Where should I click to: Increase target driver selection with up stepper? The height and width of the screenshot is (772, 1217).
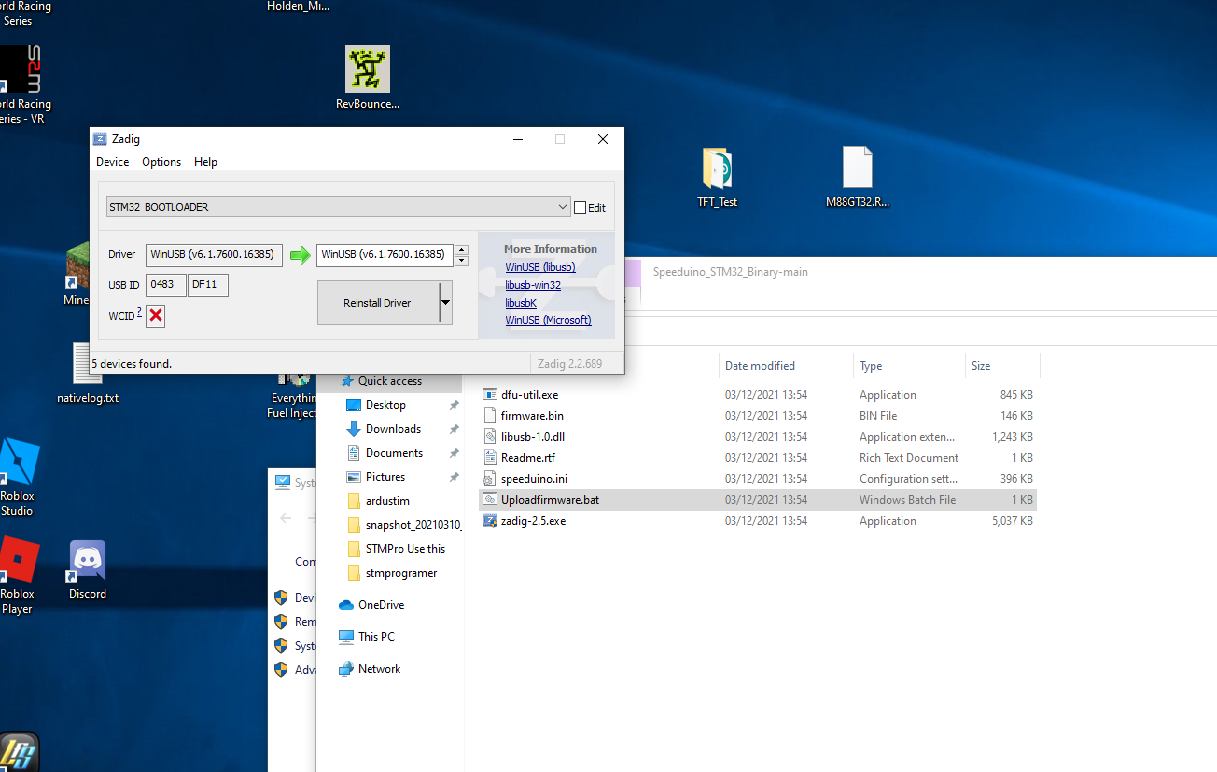[x=461, y=250]
